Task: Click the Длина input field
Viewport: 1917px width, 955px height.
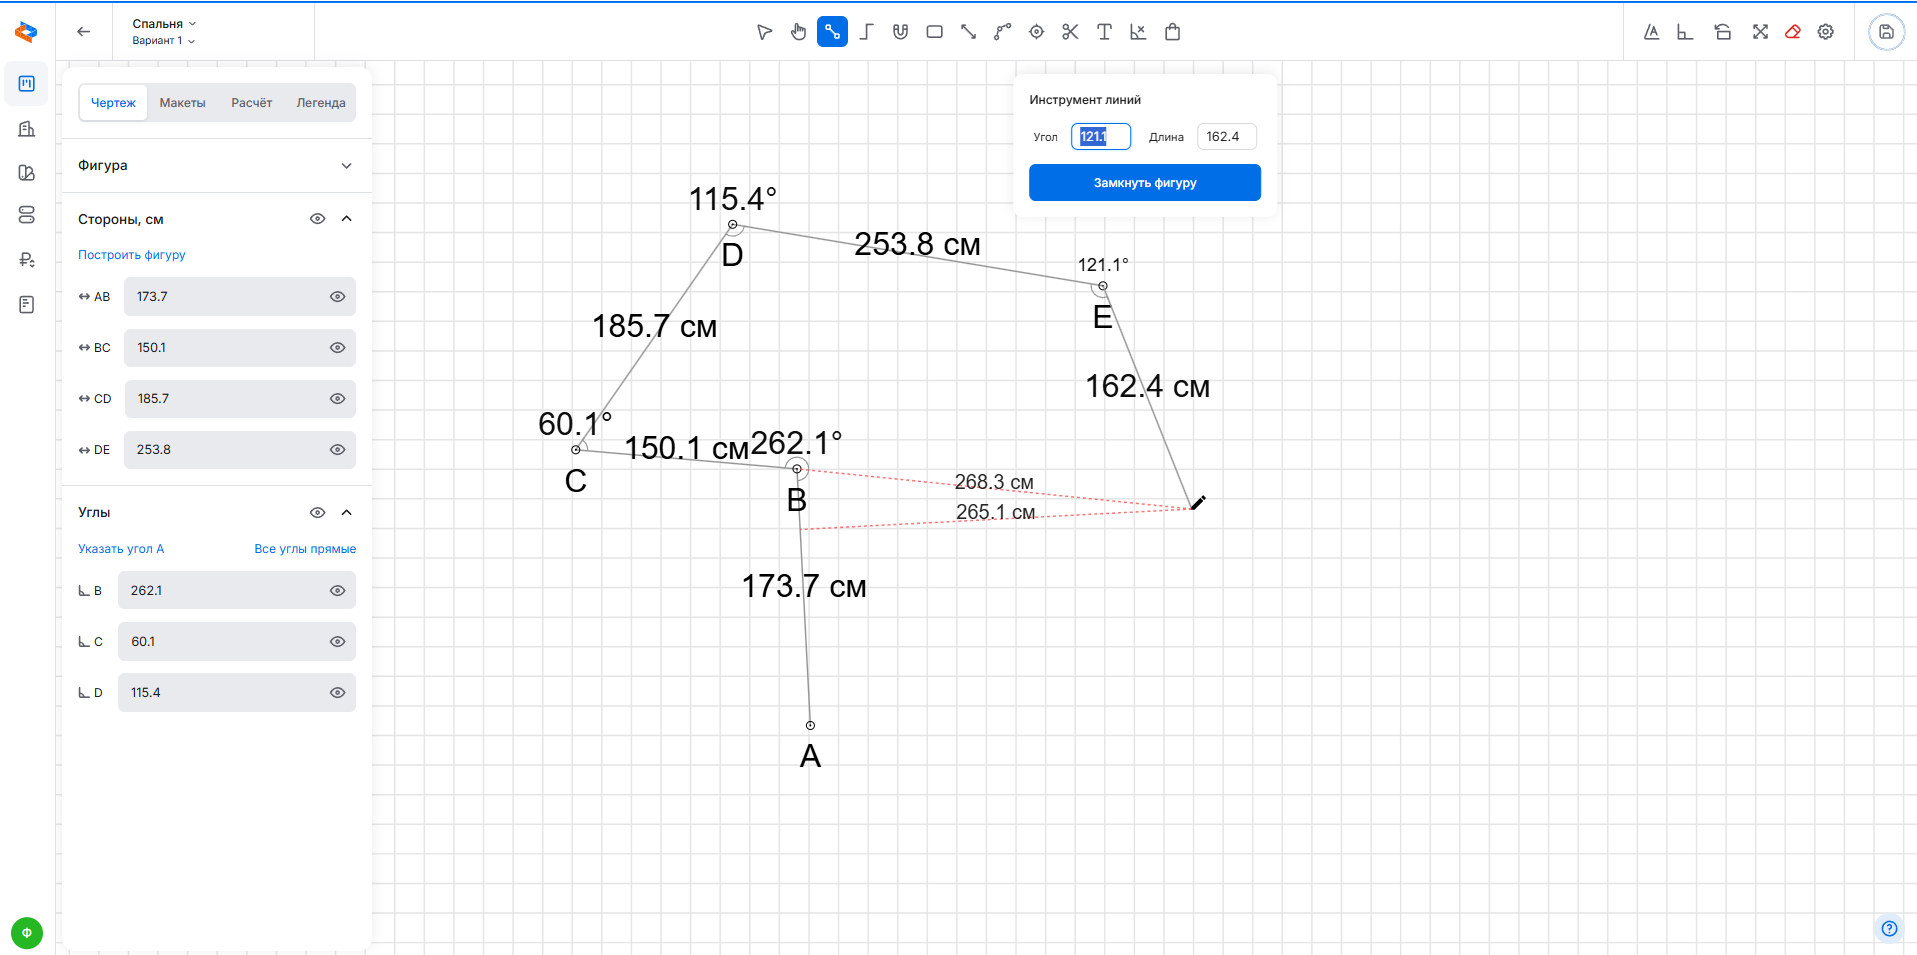Action: click(x=1226, y=137)
